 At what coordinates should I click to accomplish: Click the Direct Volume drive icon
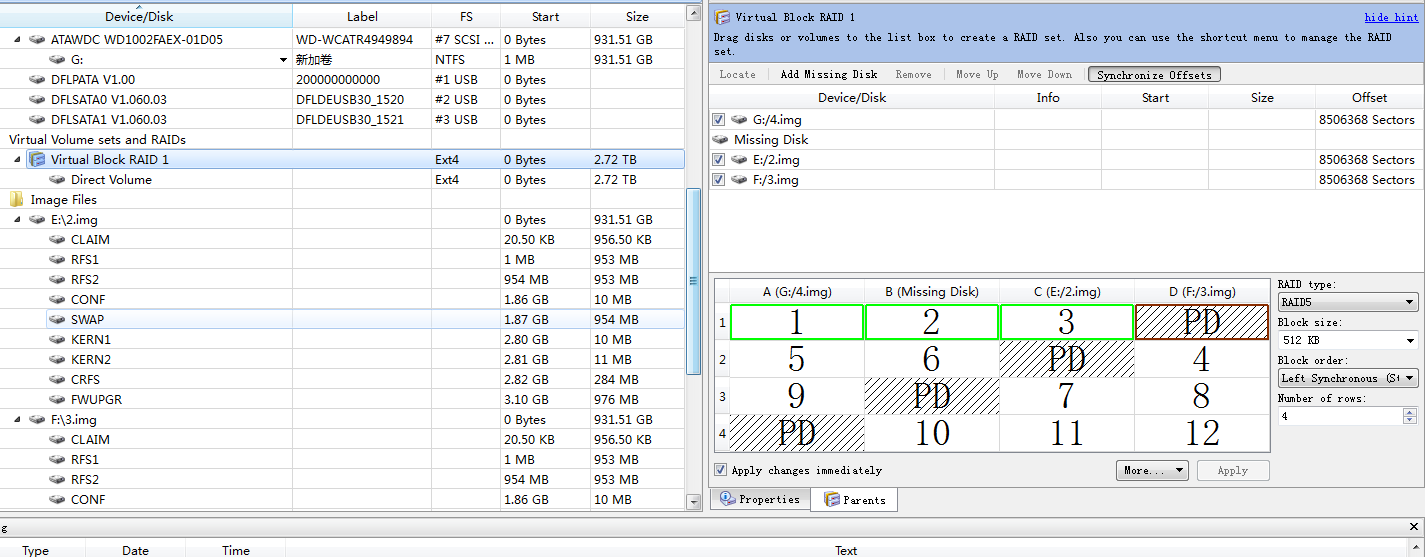point(57,180)
